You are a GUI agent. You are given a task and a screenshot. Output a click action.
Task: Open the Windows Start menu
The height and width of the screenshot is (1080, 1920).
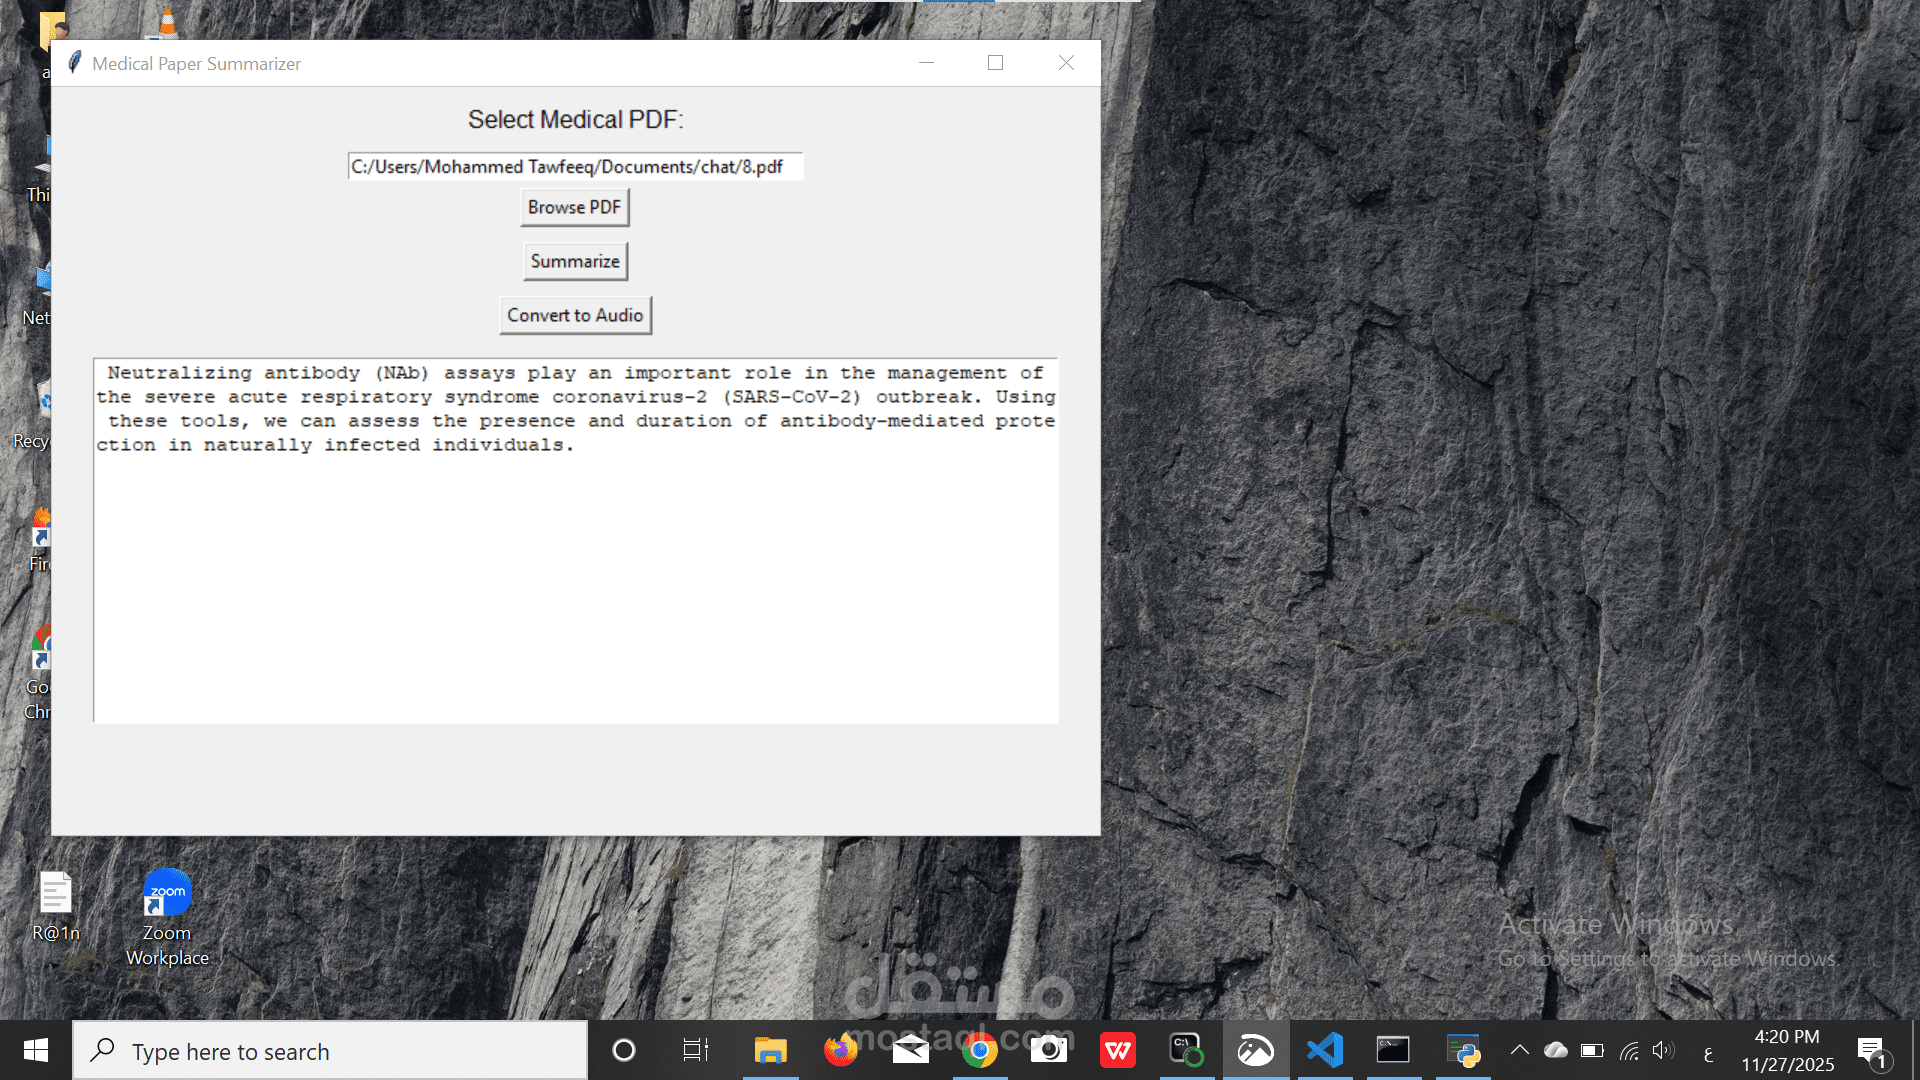pyautogui.click(x=36, y=1050)
